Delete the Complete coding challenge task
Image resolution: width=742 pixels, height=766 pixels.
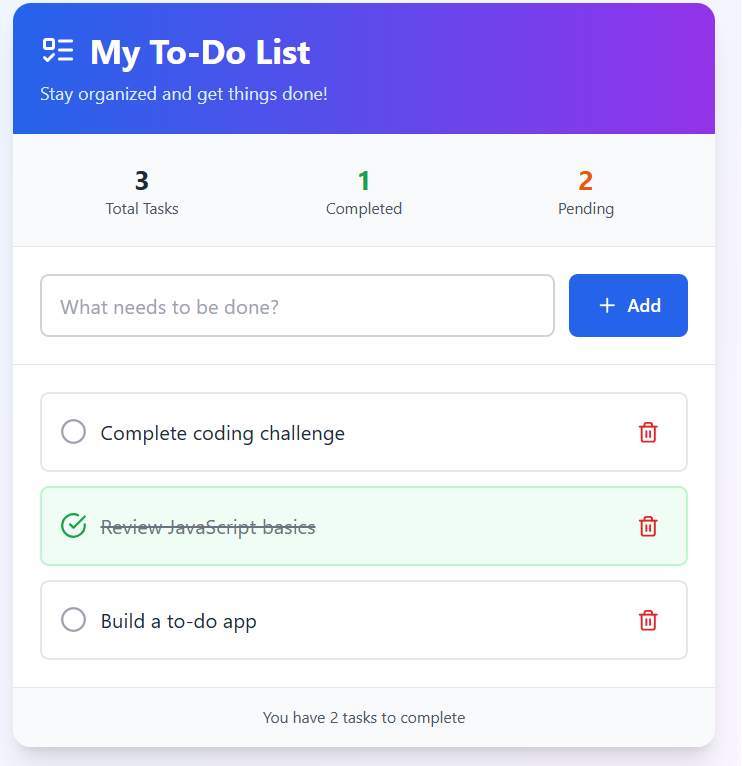(x=648, y=432)
